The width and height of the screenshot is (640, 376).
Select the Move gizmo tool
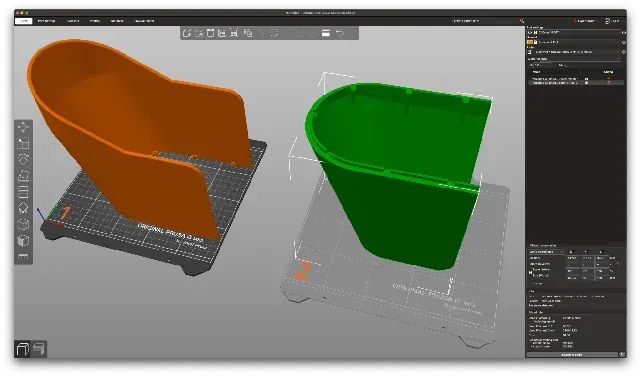[x=24, y=127]
